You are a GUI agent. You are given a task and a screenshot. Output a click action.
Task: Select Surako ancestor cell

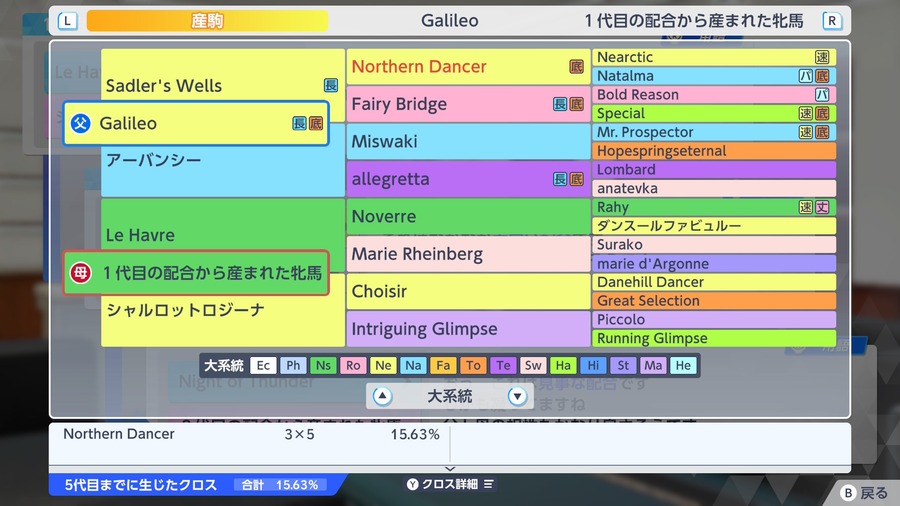[x=714, y=244]
